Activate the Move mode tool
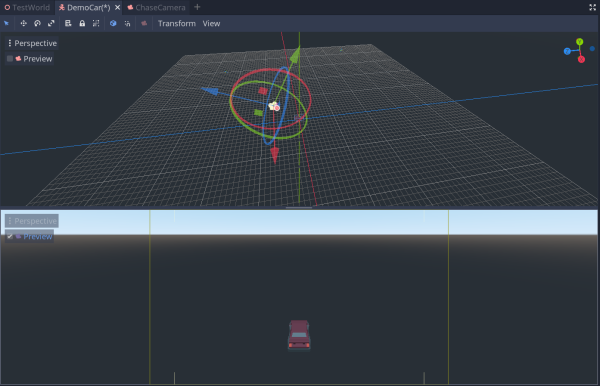 point(23,23)
